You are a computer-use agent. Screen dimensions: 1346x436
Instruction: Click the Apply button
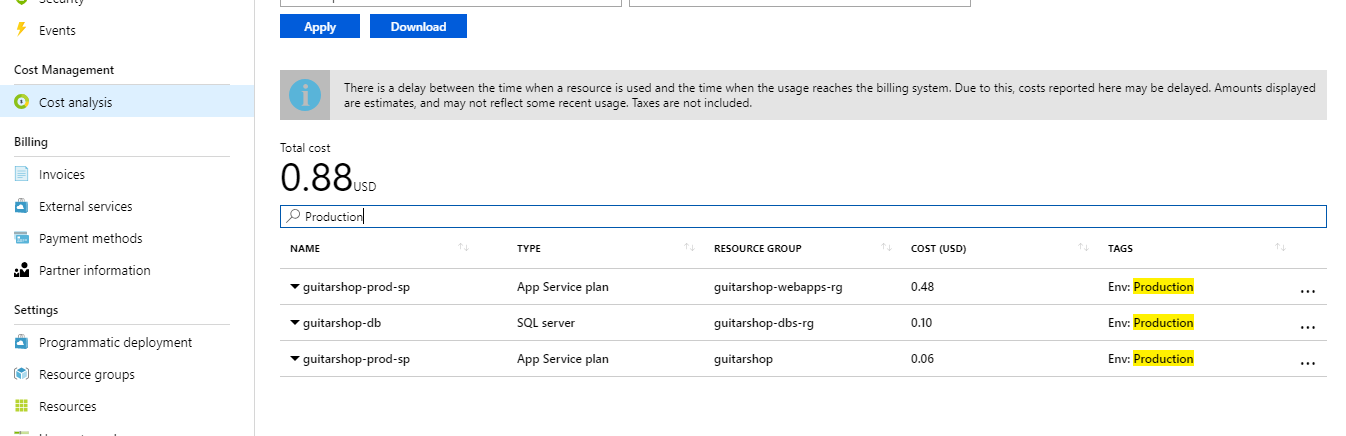point(320,27)
